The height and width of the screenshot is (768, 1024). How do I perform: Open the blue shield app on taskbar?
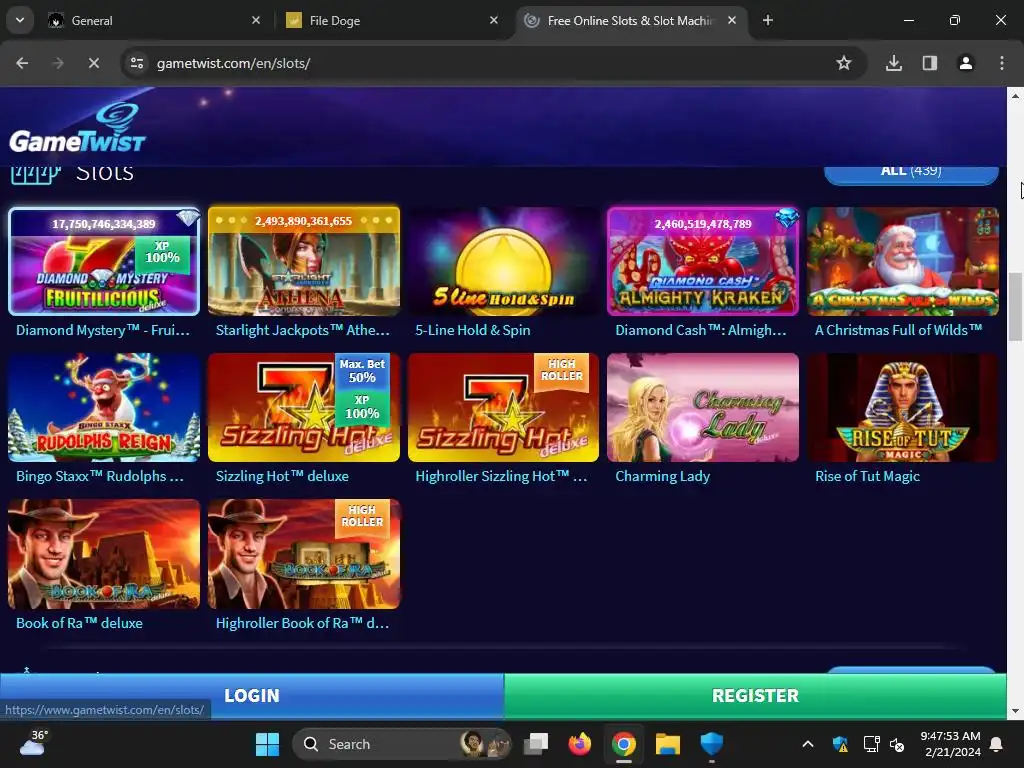pos(711,744)
